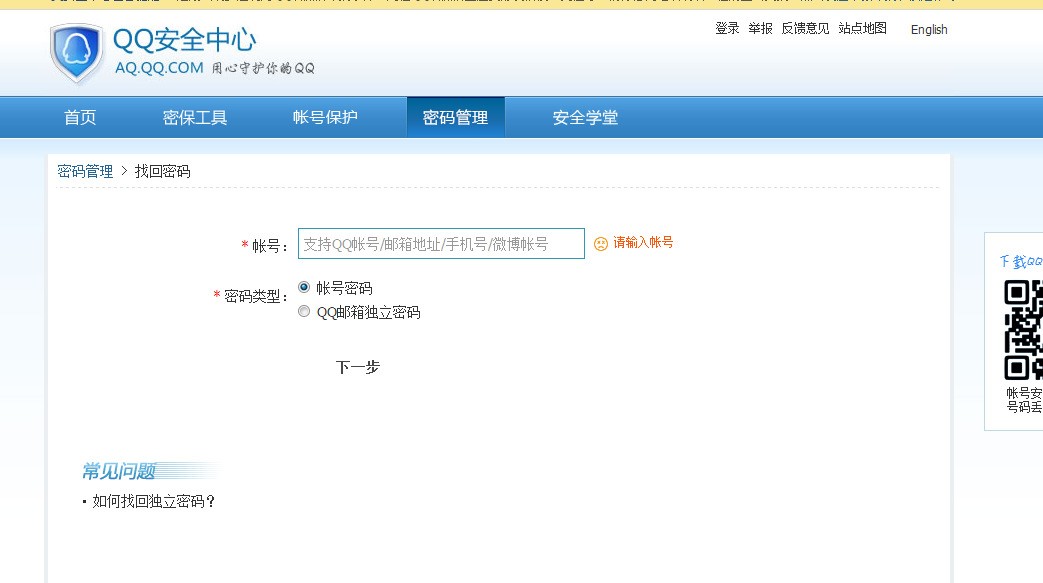Open the 如何找回独立密码 FAQ link
The height and width of the screenshot is (583, 1043).
click(x=154, y=502)
